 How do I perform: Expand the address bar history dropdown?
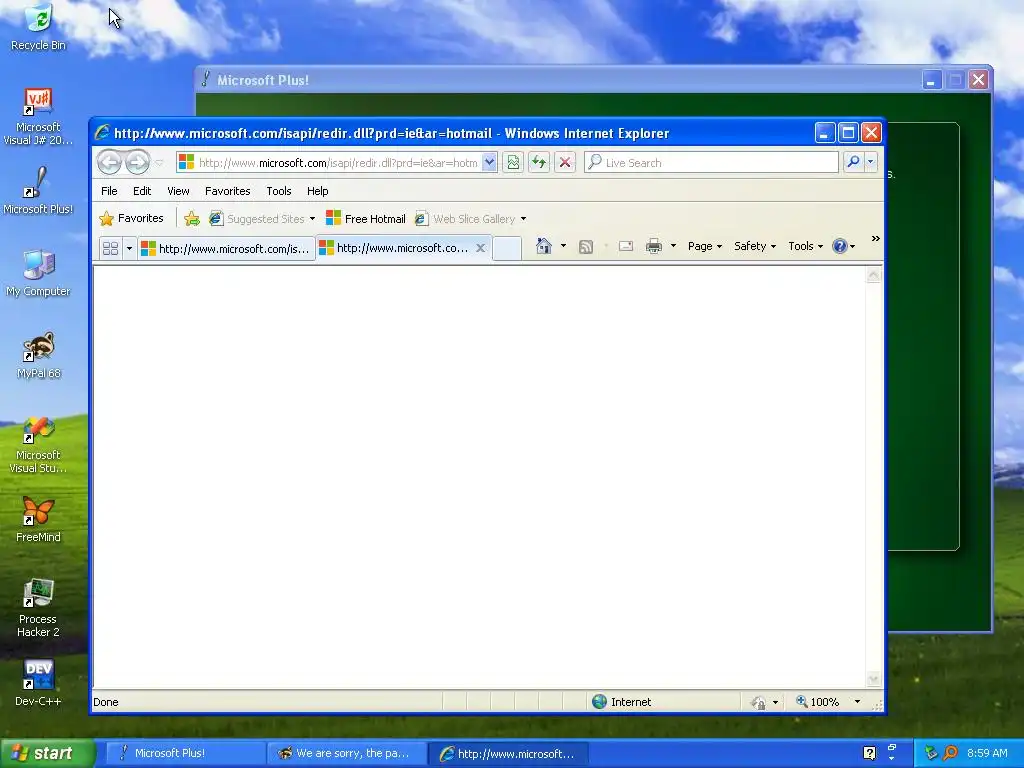pyautogui.click(x=490, y=163)
